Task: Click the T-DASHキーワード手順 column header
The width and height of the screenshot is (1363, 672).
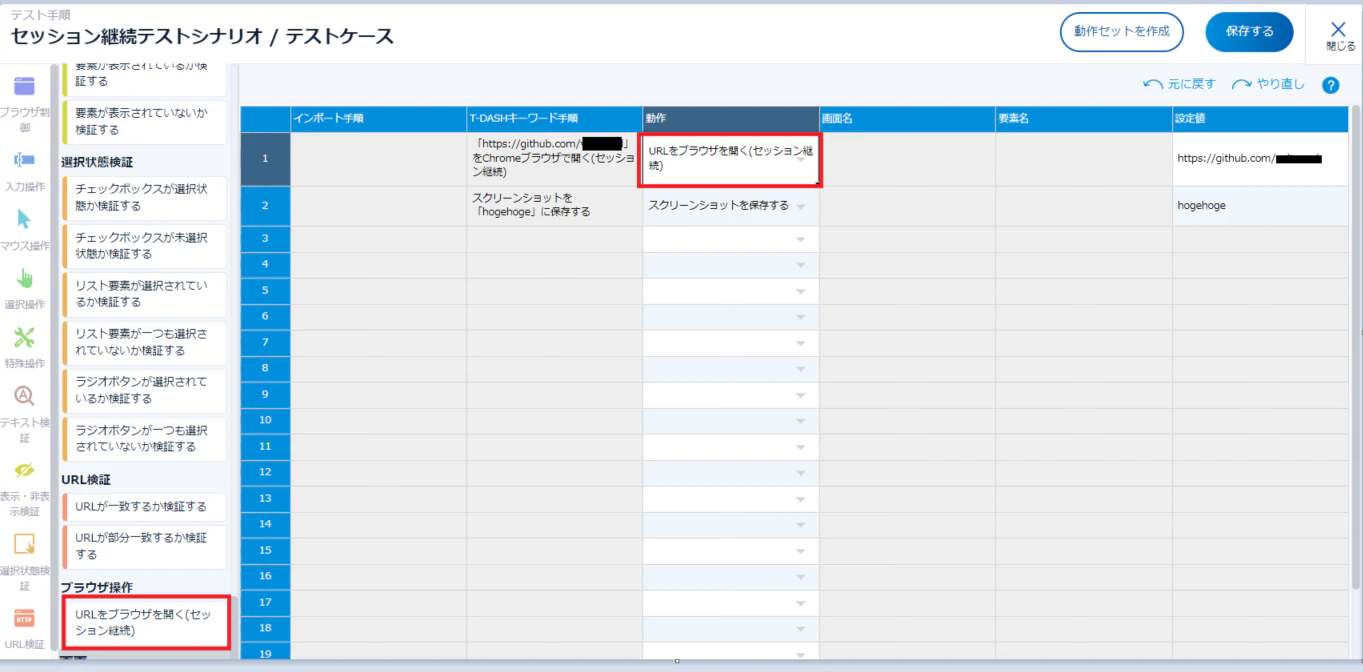Action: pyautogui.click(x=554, y=119)
